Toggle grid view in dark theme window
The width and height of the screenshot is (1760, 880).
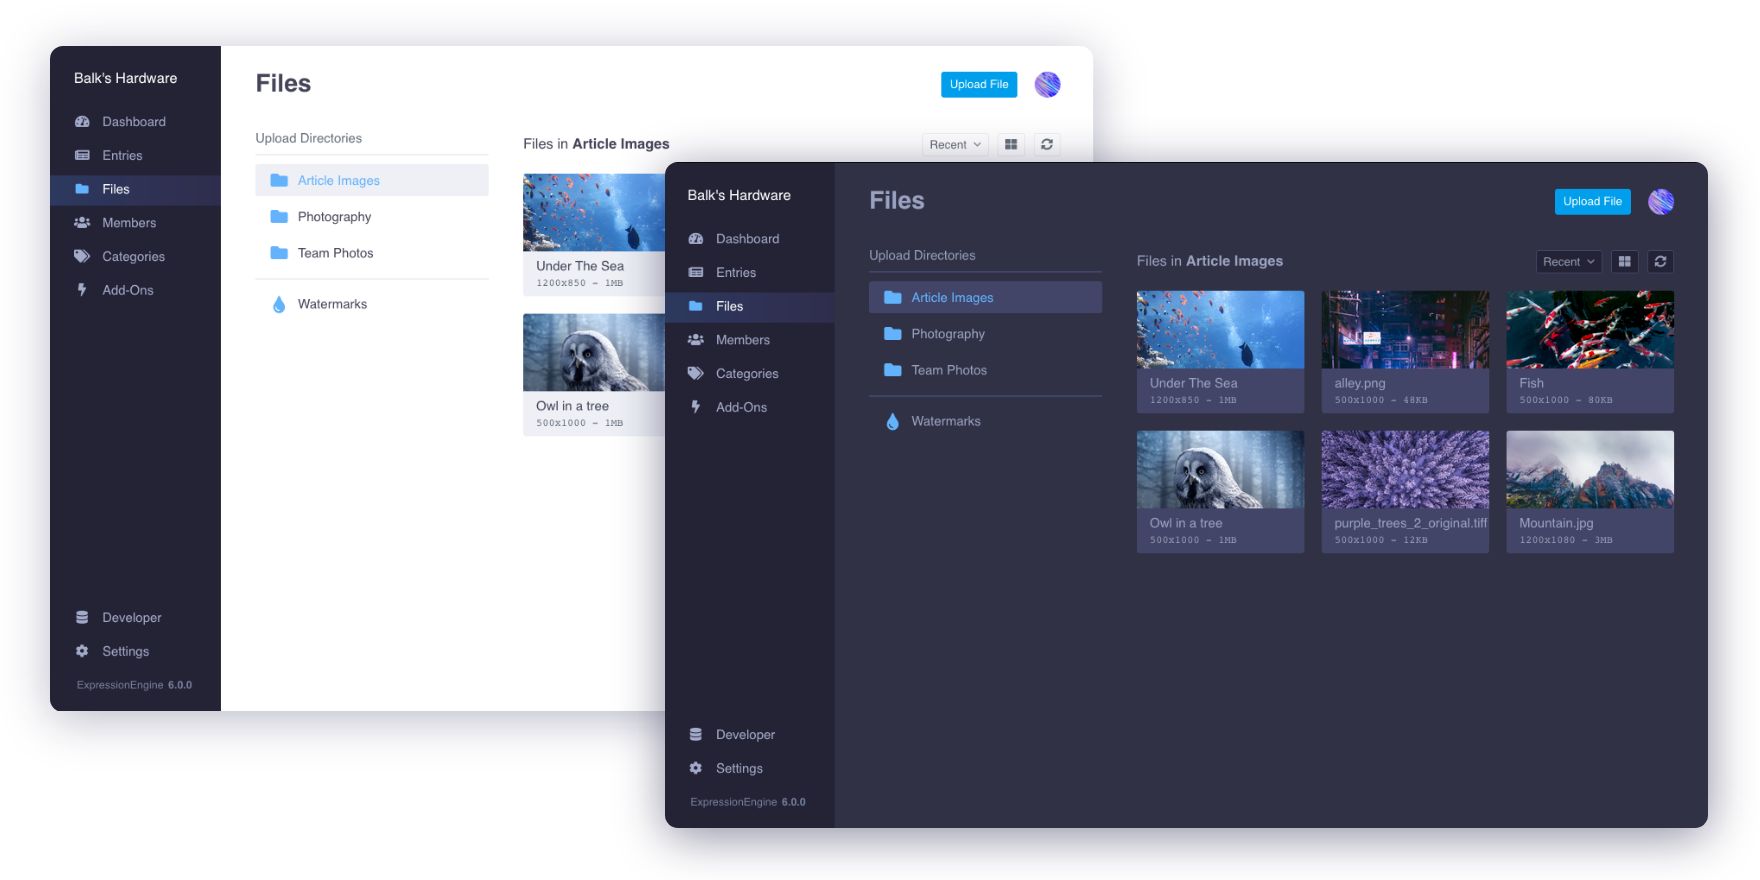pos(1624,262)
